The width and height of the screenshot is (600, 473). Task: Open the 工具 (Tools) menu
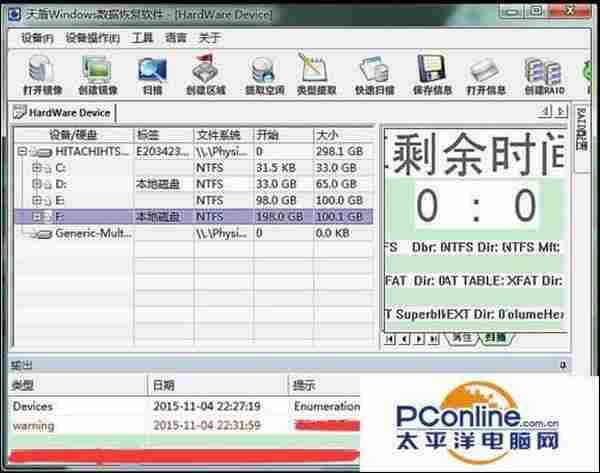click(x=143, y=38)
